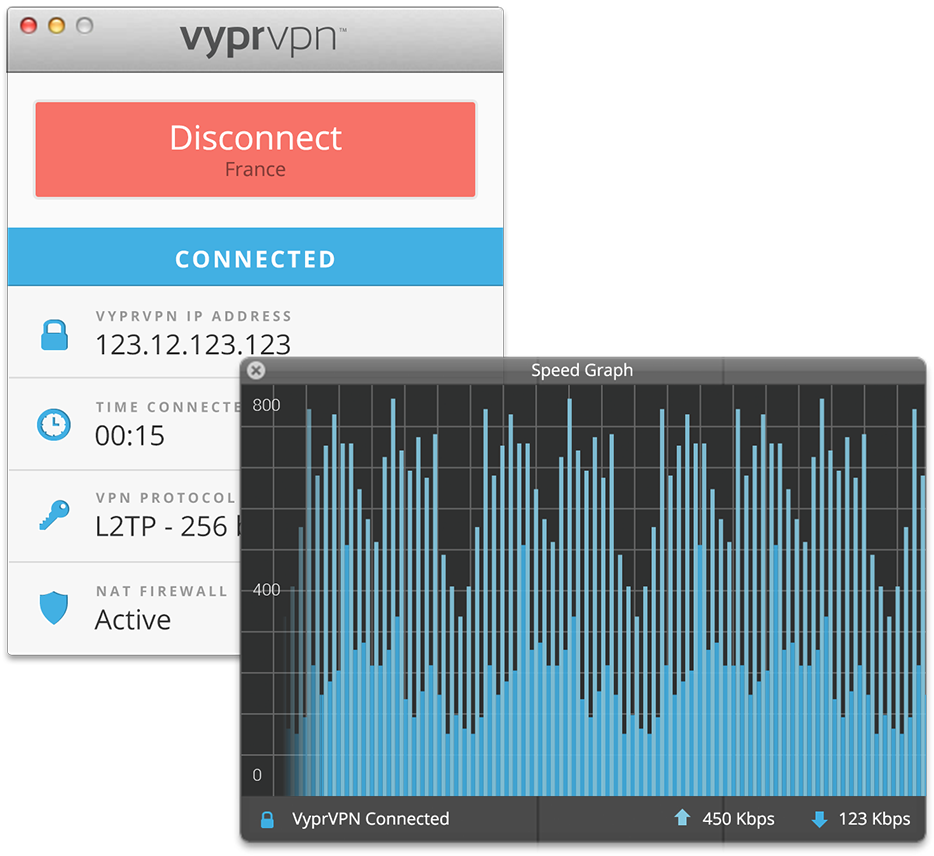Click the CONNECTED status banner

click(256, 257)
